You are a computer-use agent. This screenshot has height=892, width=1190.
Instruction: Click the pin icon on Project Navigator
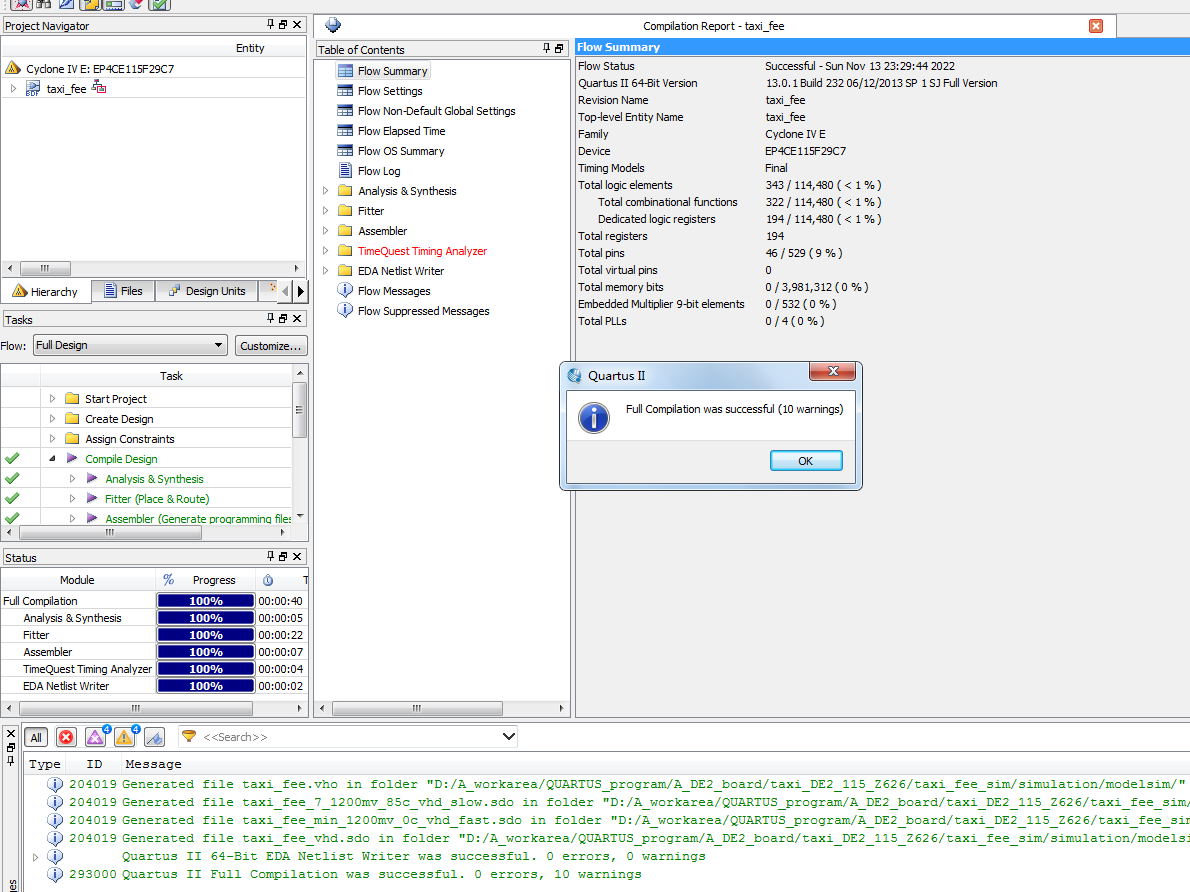pos(270,25)
